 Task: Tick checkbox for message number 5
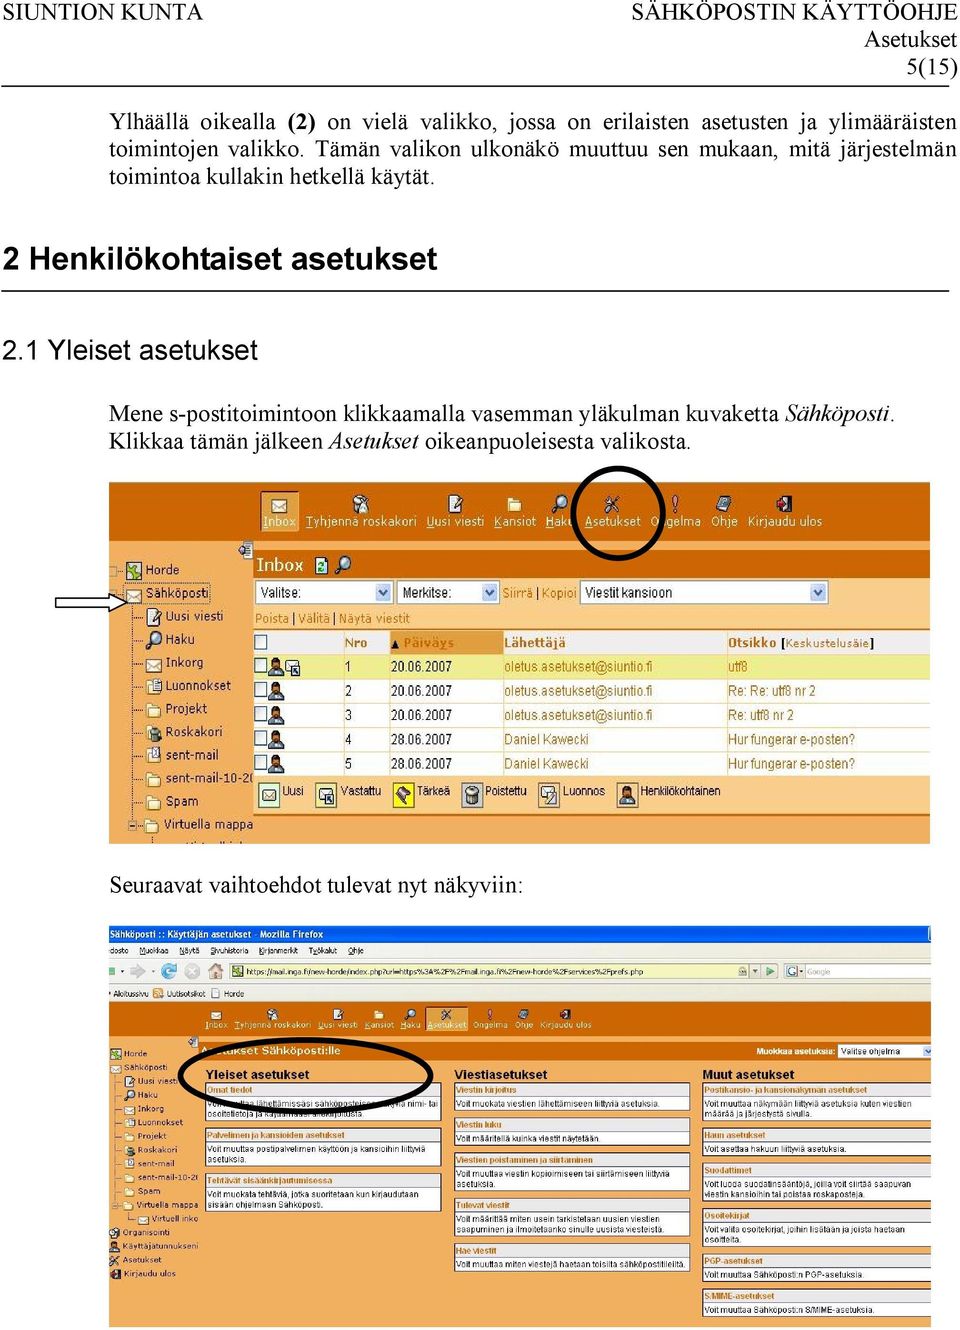tap(261, 763)
